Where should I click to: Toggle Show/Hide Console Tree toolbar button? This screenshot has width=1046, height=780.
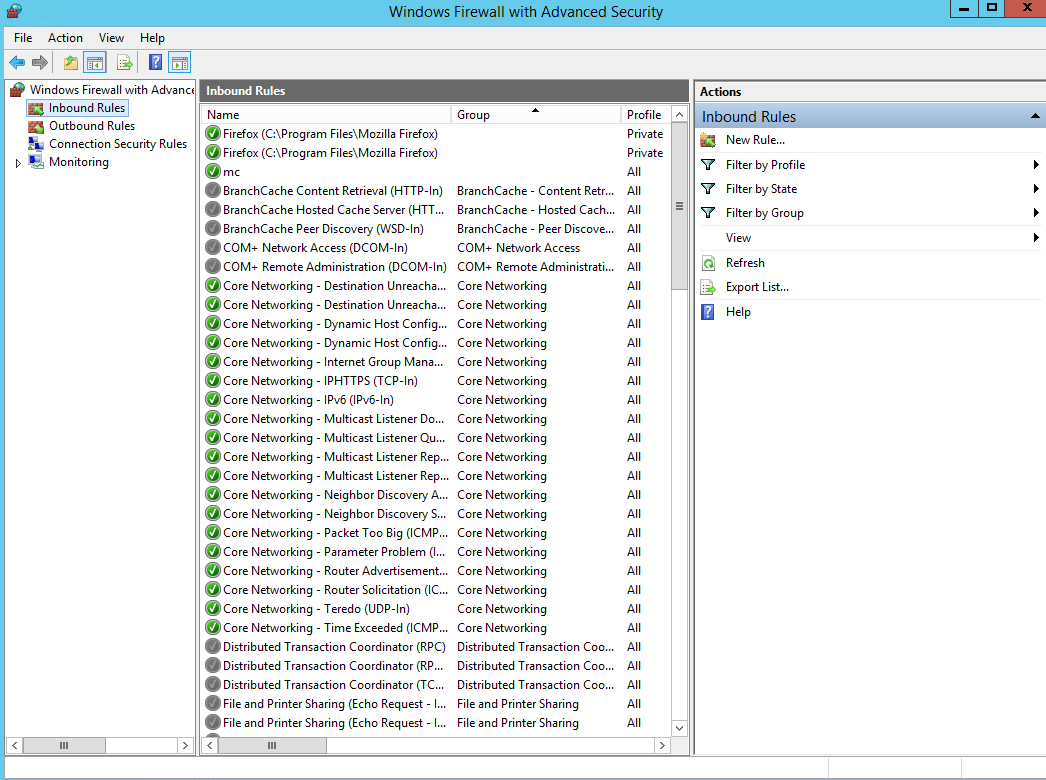tap(95, 63)
